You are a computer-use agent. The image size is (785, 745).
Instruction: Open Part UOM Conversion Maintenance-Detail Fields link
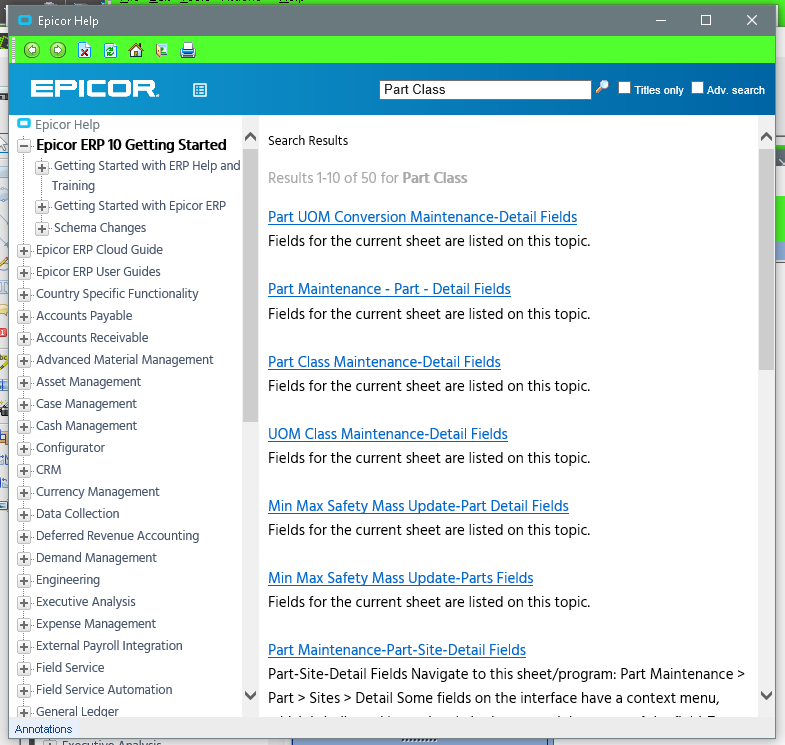[423, 217]
